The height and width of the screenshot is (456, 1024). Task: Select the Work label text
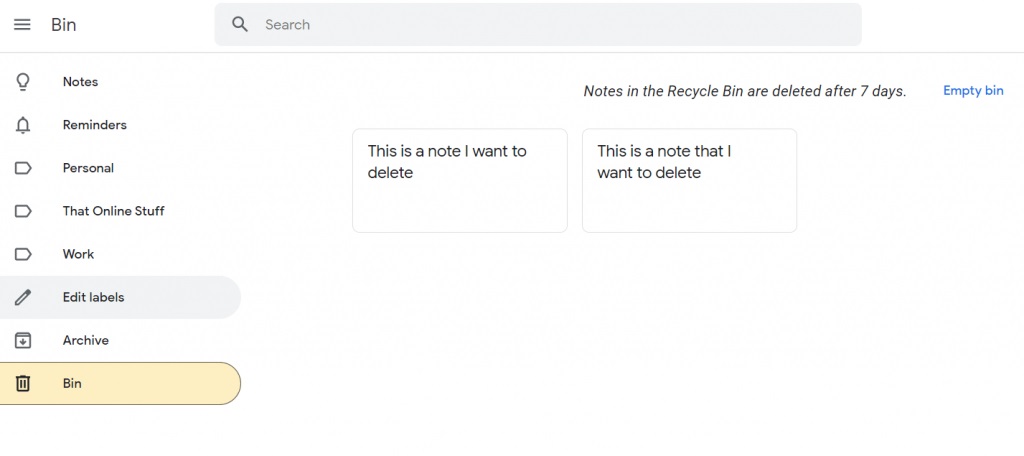(78, 254)
